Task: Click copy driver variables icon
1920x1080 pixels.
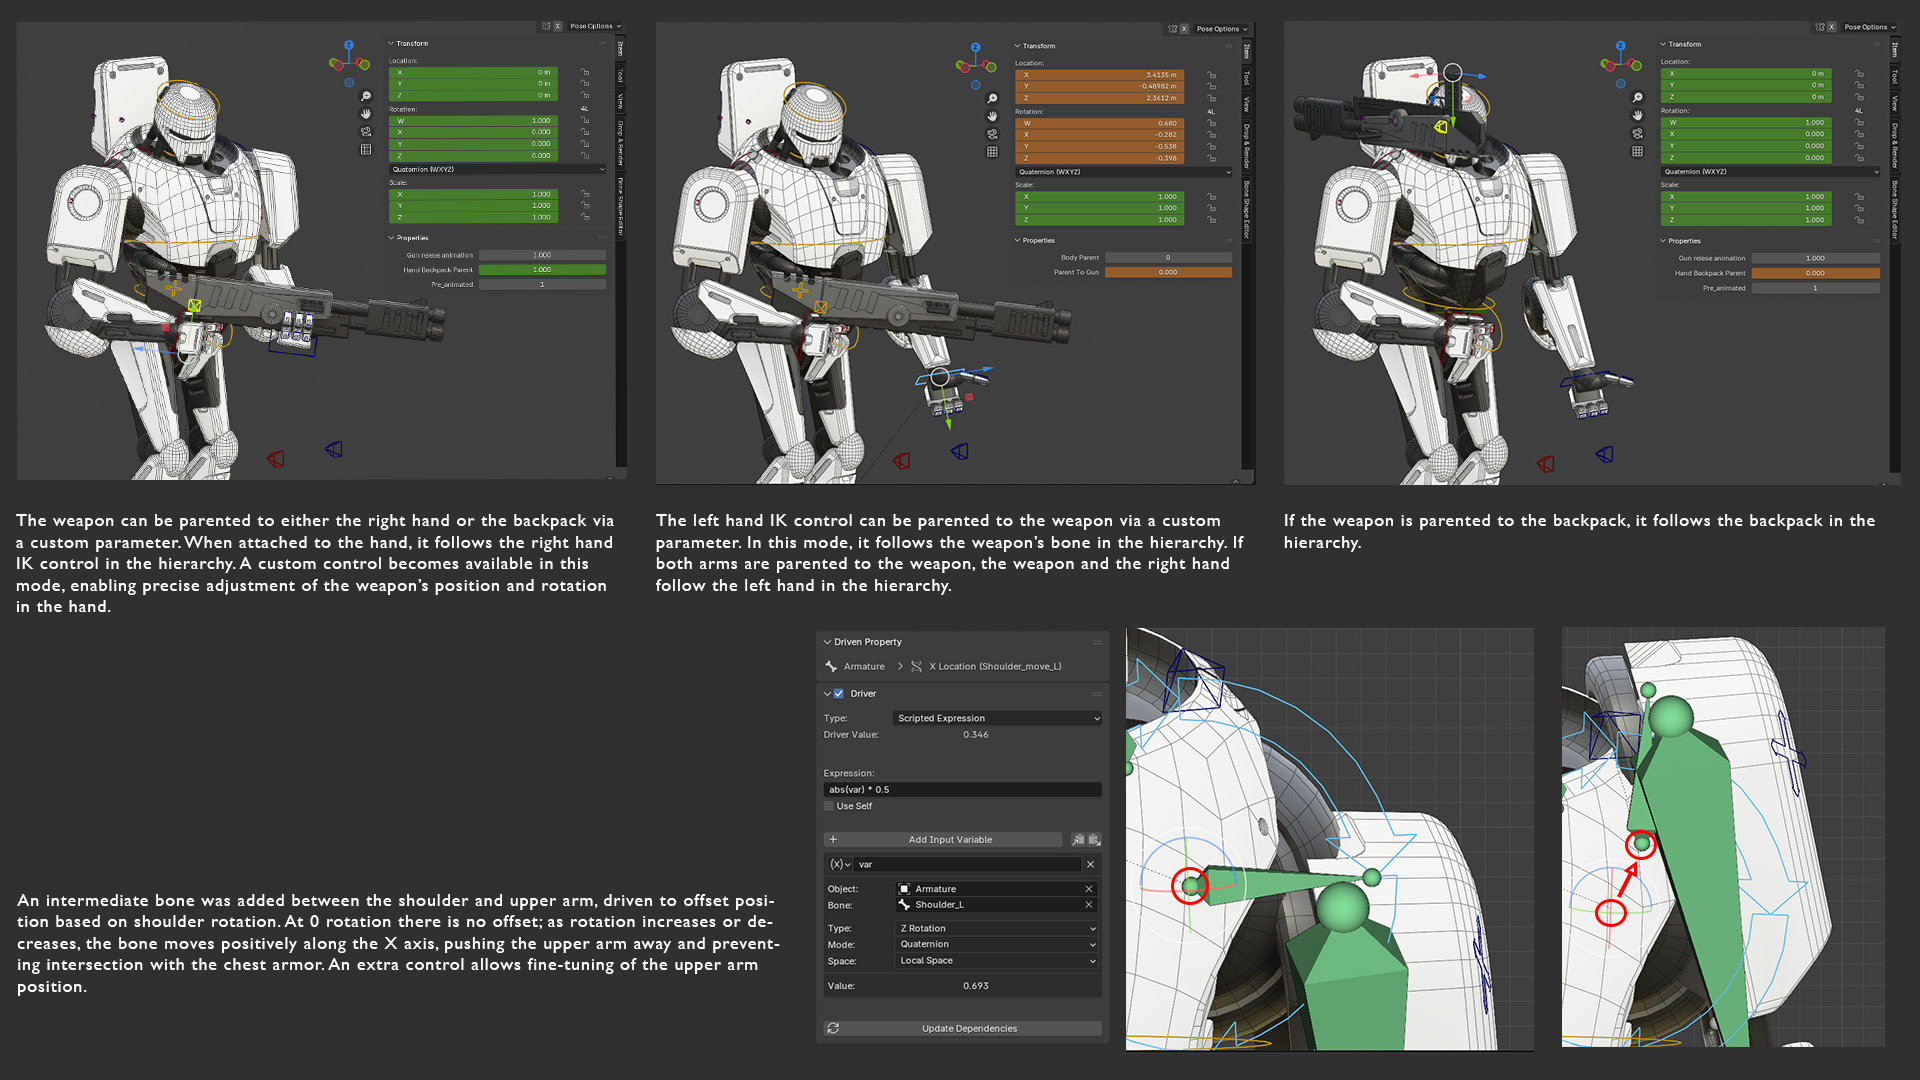Action: point(1078,840)
